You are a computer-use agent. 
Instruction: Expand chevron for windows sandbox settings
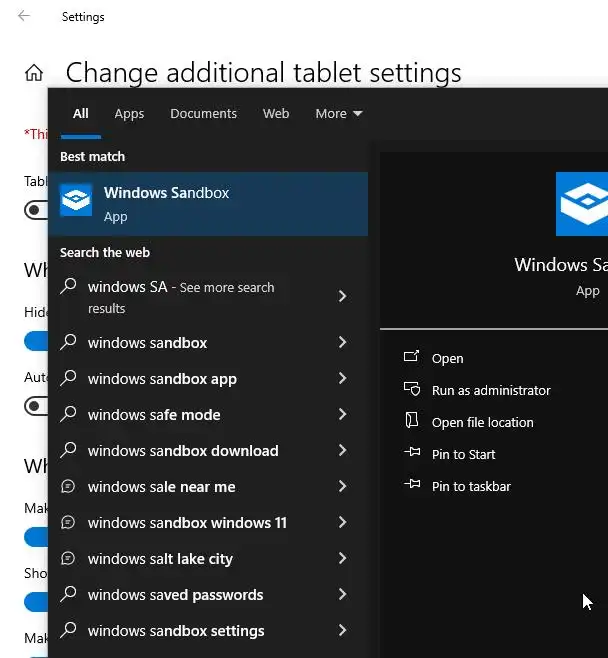pos(342,631)
